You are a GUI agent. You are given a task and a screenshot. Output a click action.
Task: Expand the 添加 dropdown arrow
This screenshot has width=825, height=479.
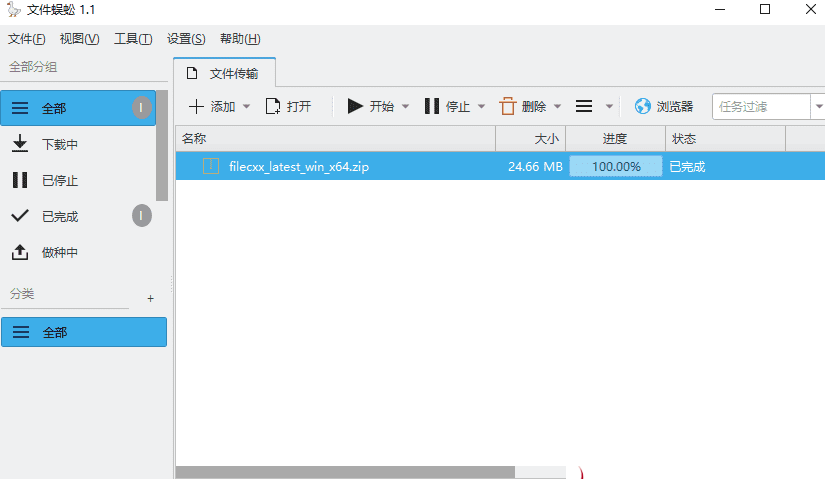coord(247,107)
